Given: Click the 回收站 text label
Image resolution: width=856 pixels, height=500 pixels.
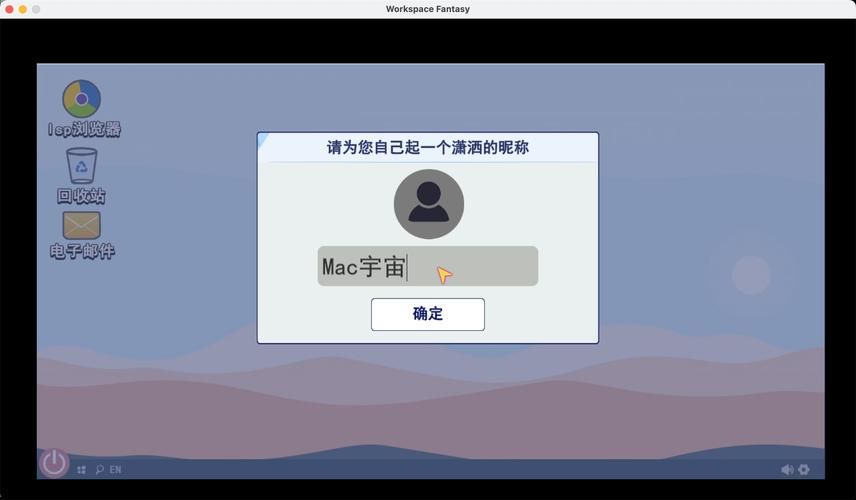Looking at the screenshot, I should click(81, 196).
